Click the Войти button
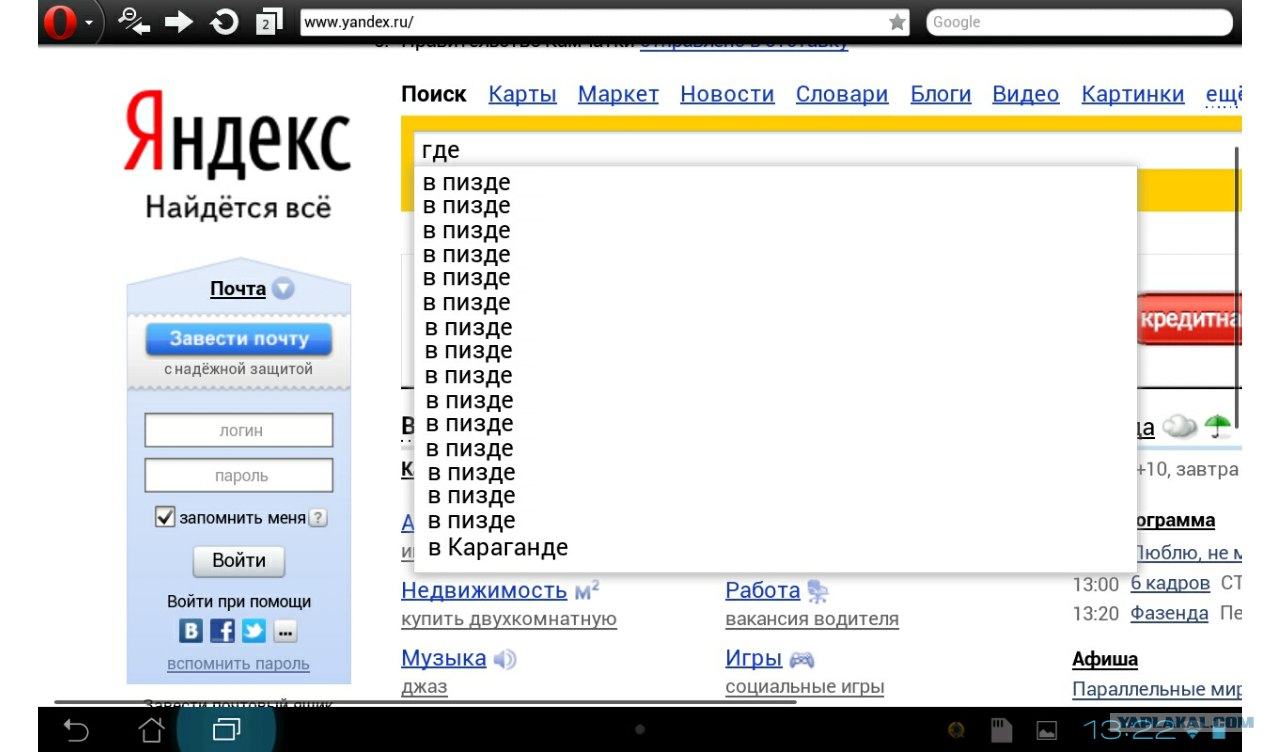 239,561
